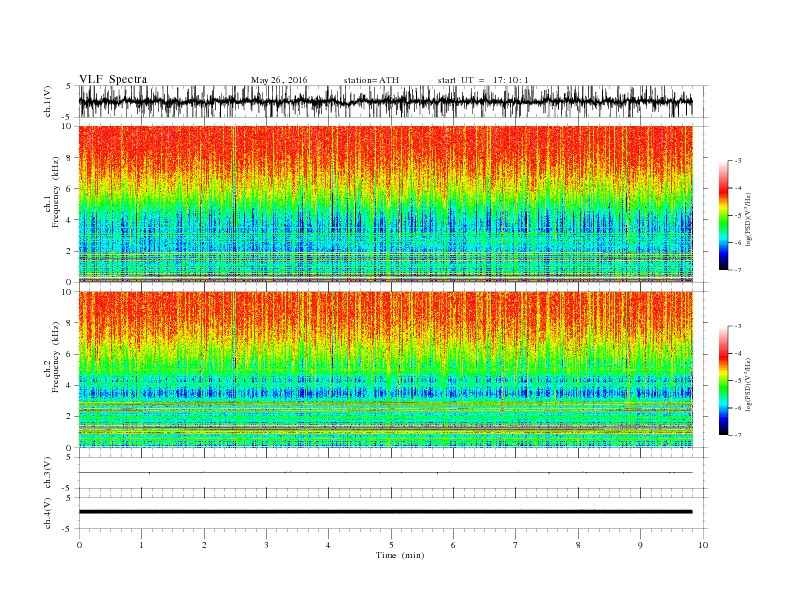Click the 'start UT = 17:10:1' text
This screenshot has width=792, height=612.
pos(483,80)
